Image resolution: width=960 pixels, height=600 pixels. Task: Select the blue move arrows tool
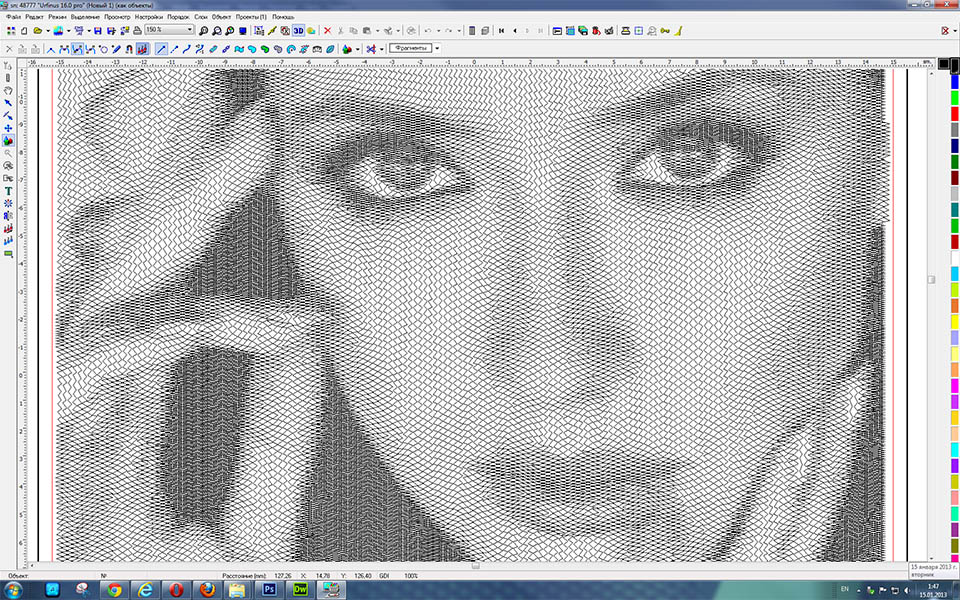click(x=8, y=128)
